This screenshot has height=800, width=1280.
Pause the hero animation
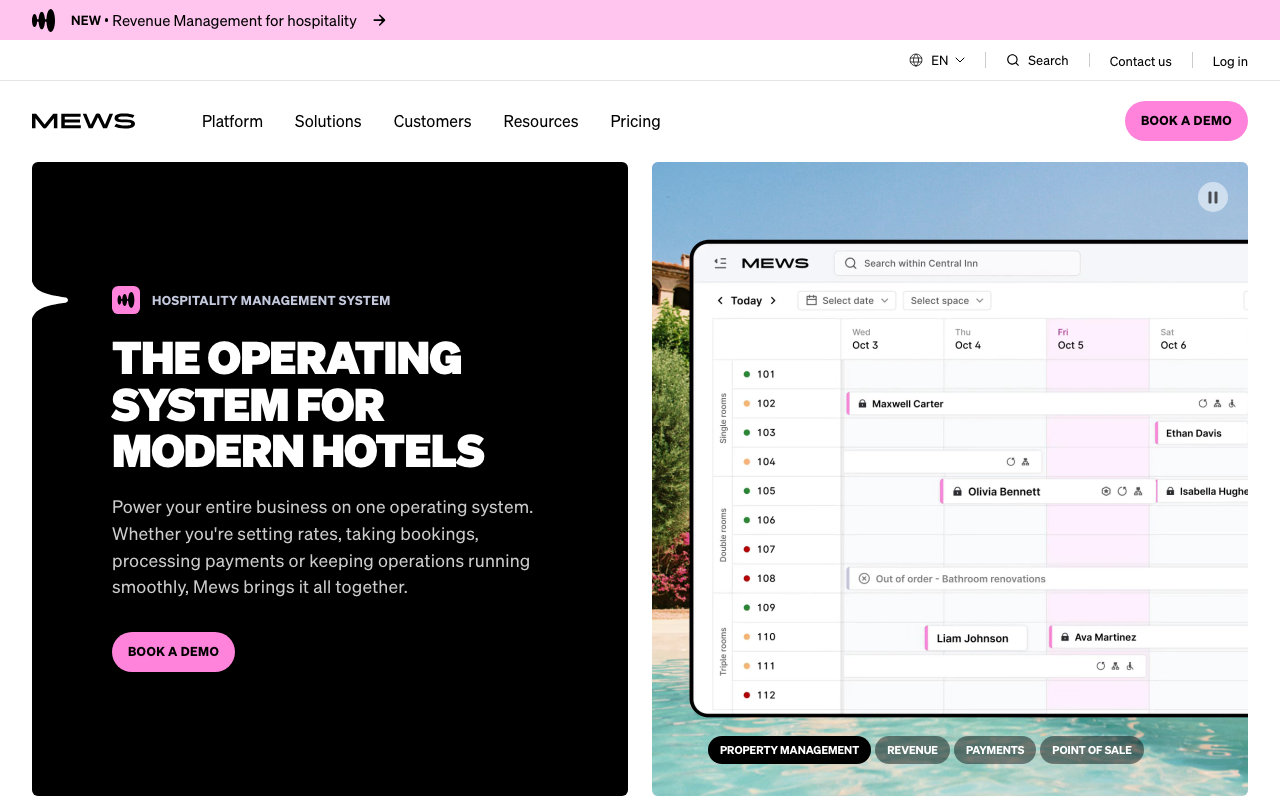[x=1213, y=197]
